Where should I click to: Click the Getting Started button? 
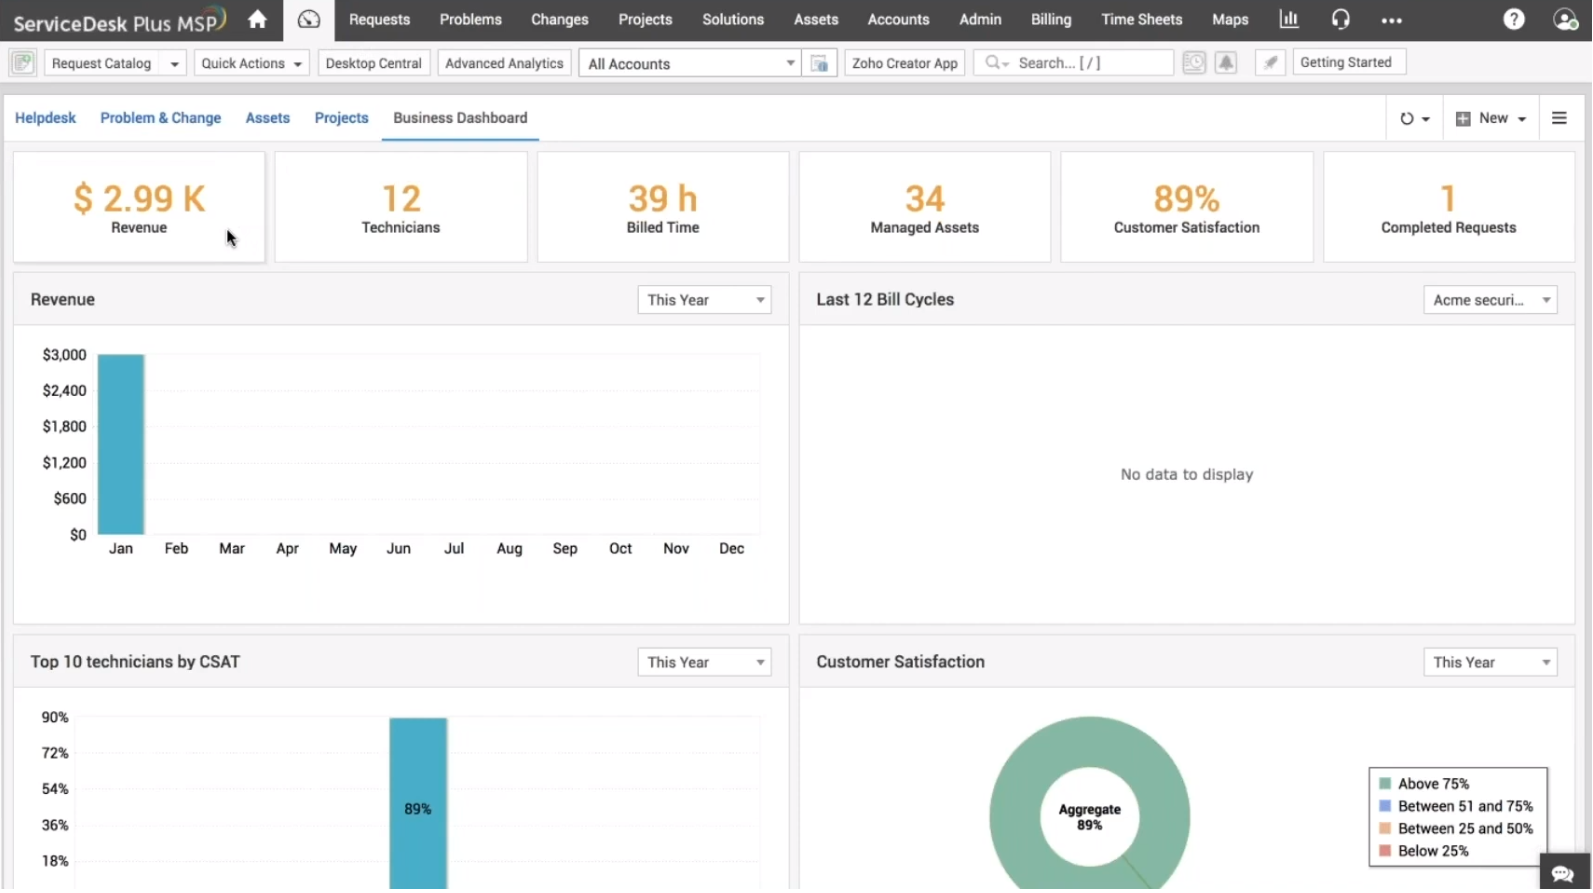(1345, 62)
